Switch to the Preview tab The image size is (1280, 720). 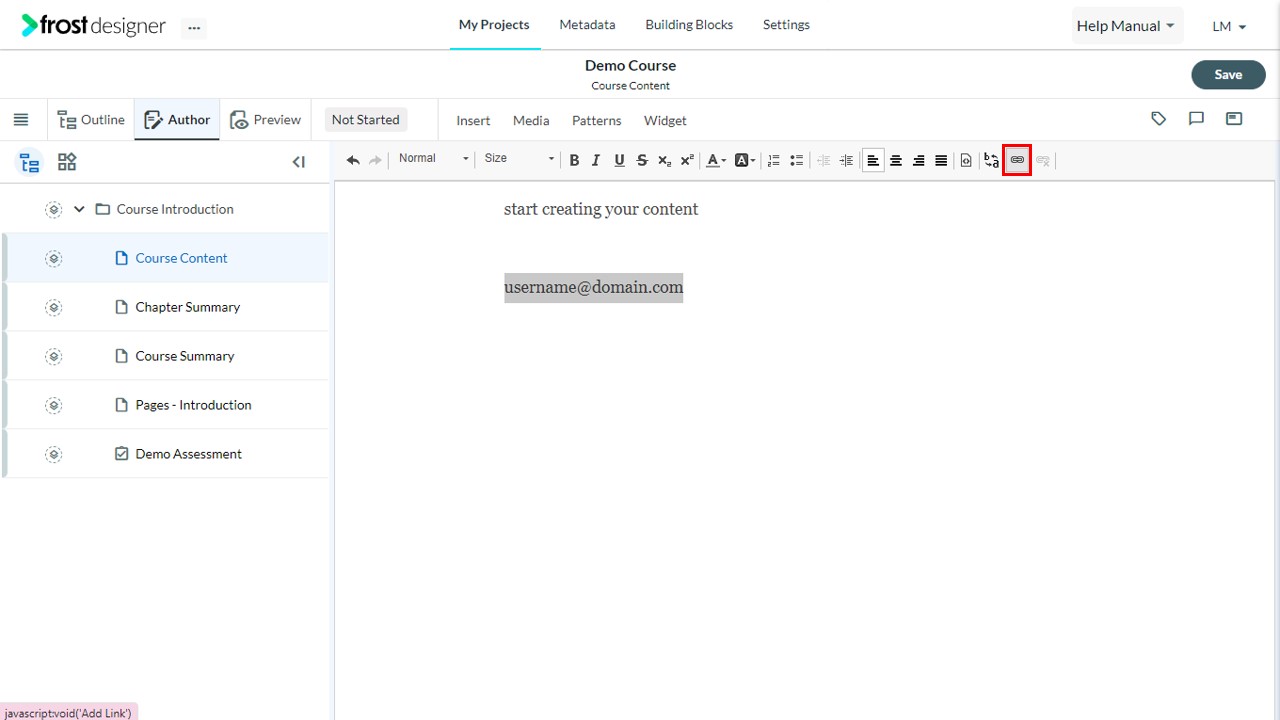[x=265, y=120]
